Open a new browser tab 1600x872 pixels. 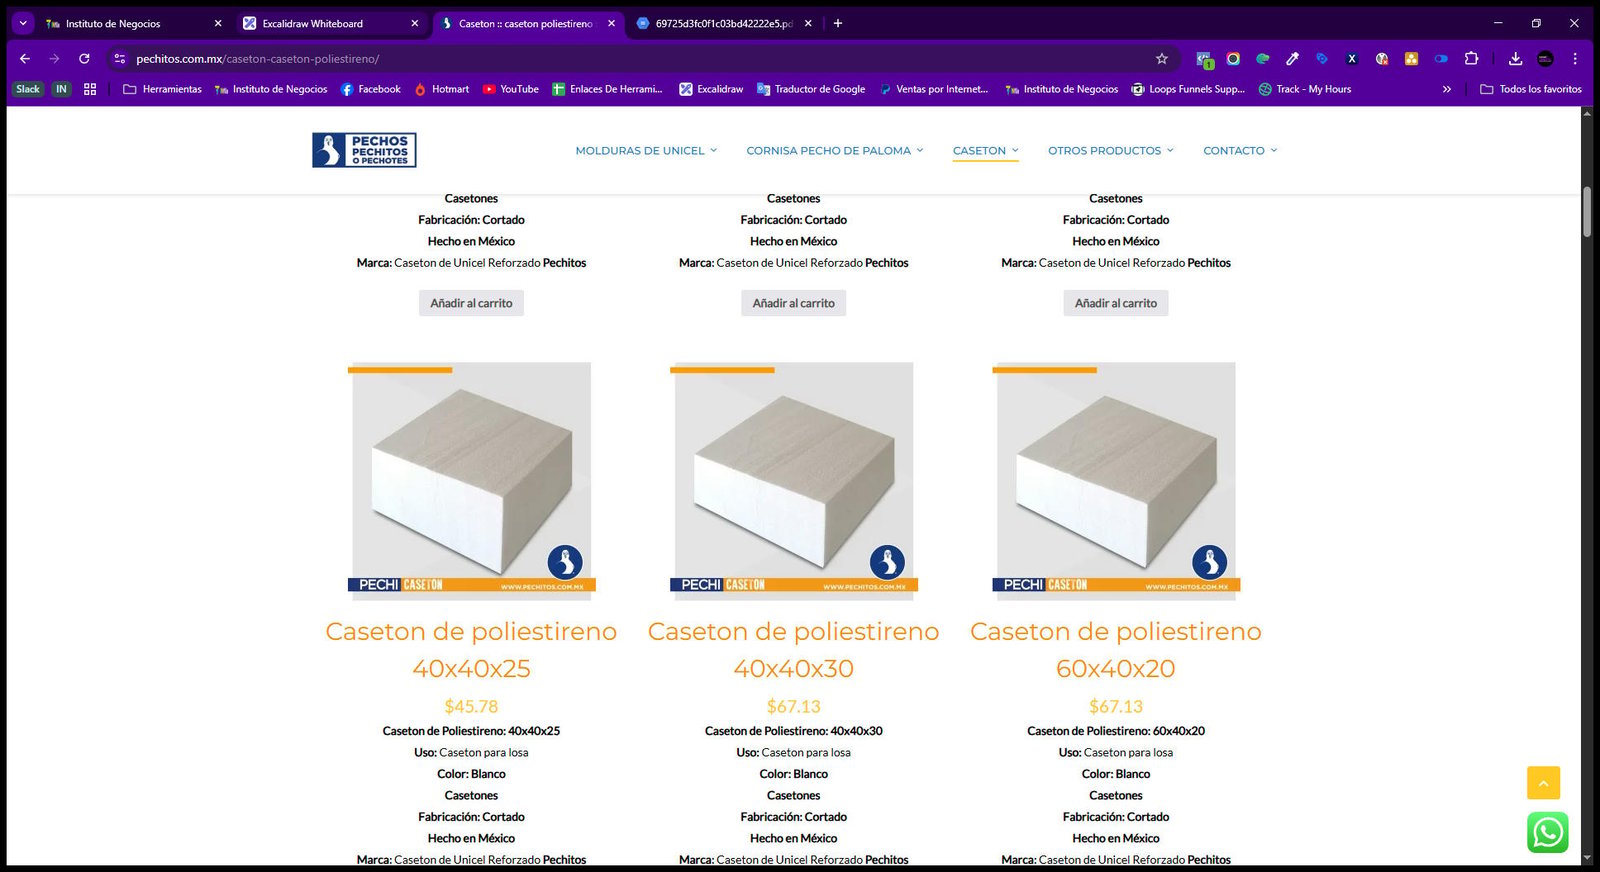coord(838,23)
